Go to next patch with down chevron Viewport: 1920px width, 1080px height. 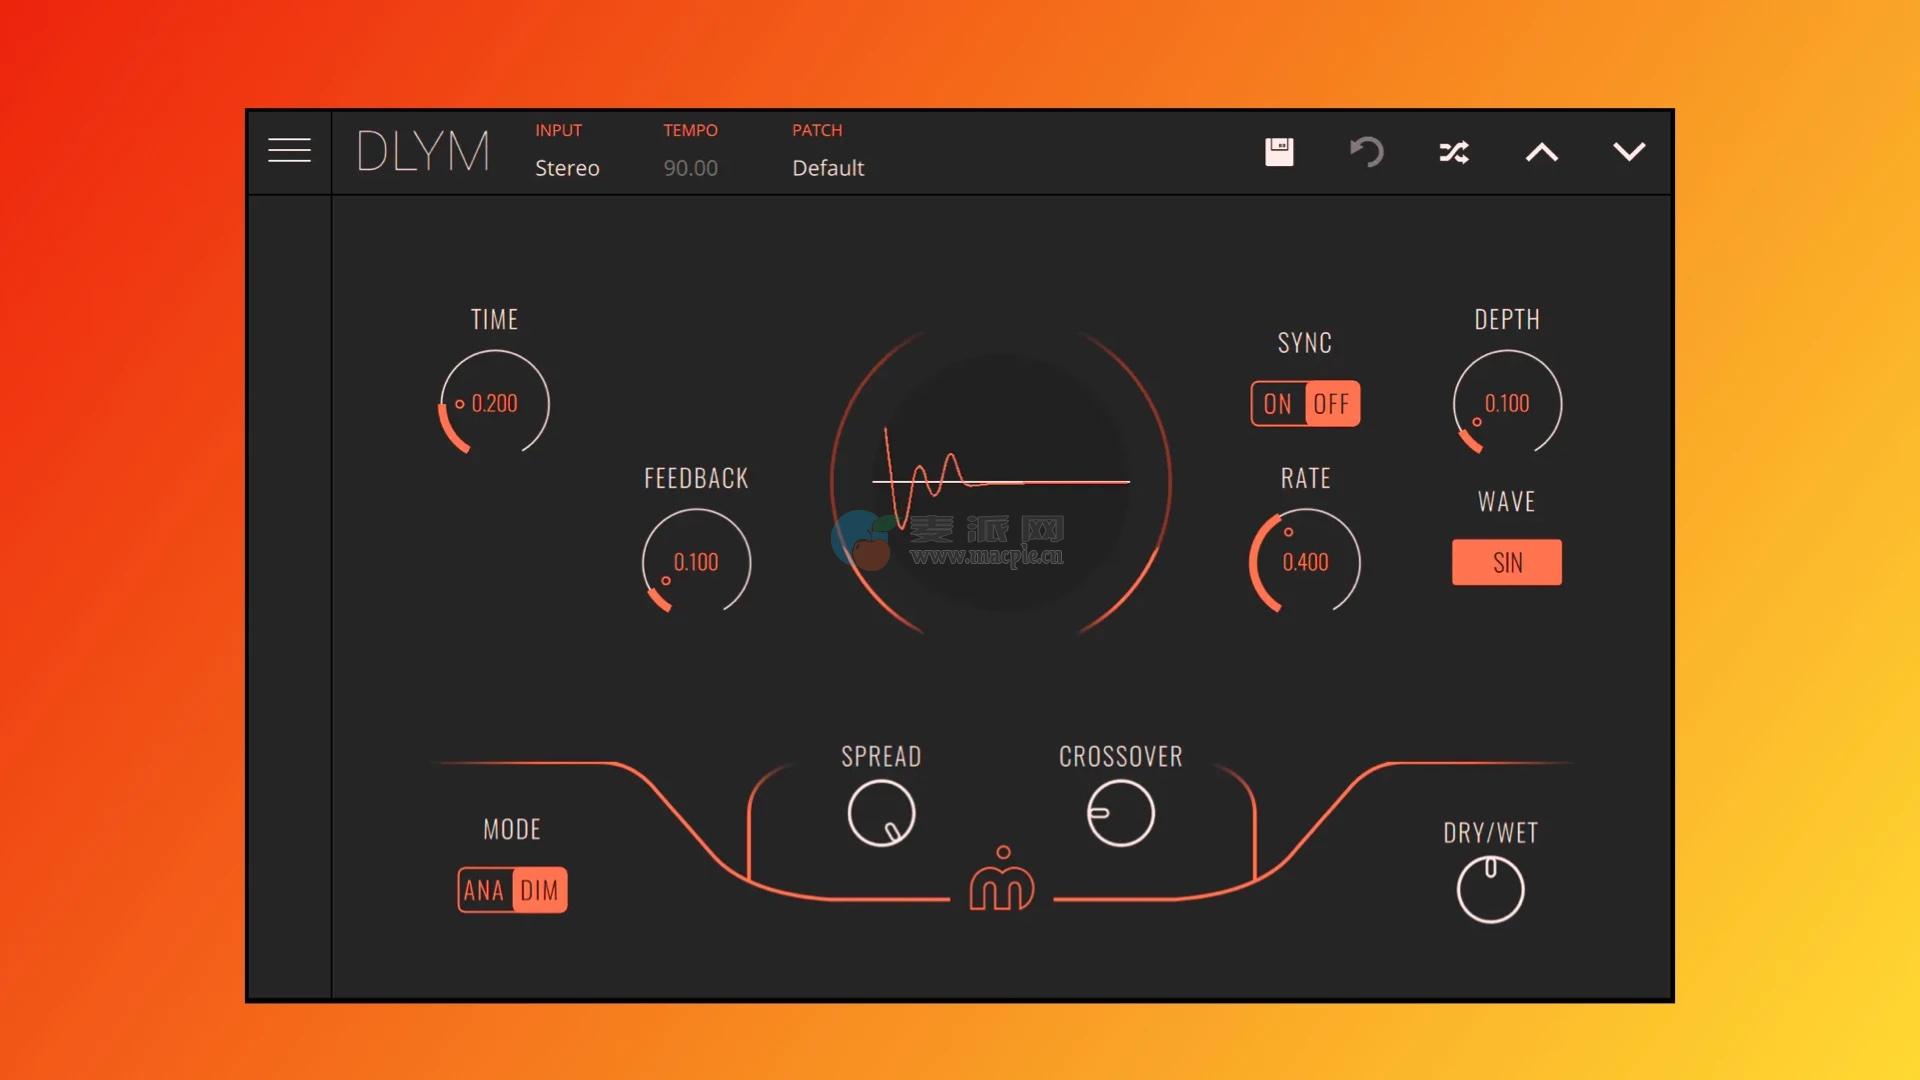[1629, 152]
